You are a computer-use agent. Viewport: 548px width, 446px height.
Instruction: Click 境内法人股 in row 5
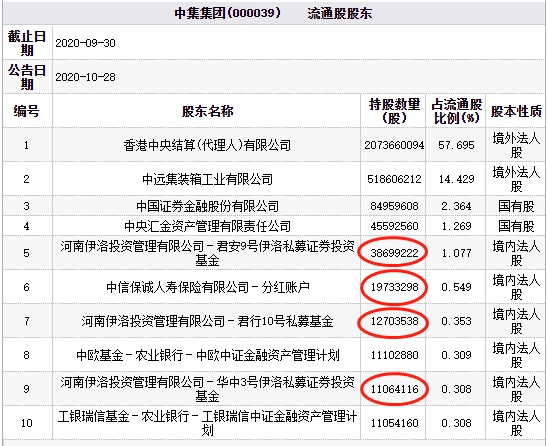point(516,253)
